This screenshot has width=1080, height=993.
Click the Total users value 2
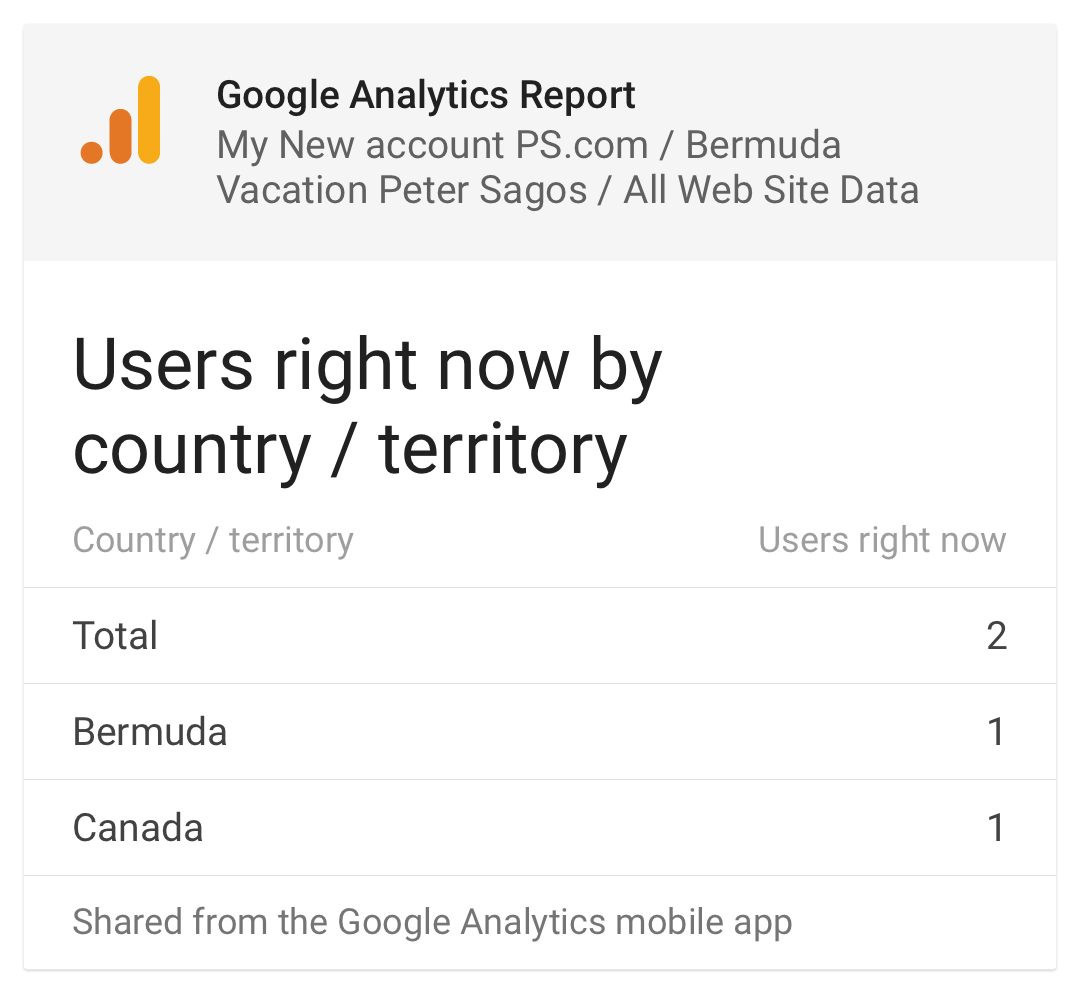997,636
